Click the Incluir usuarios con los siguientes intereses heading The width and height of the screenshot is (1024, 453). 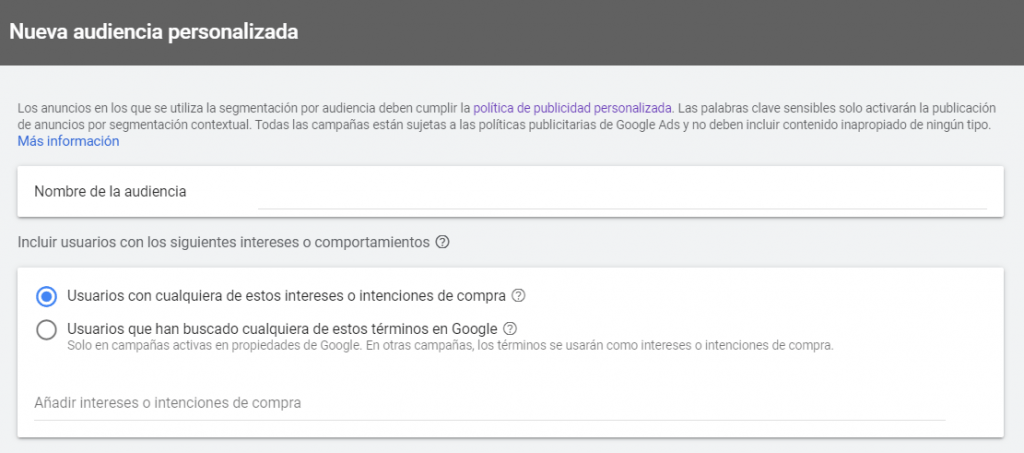coord(224,242)
